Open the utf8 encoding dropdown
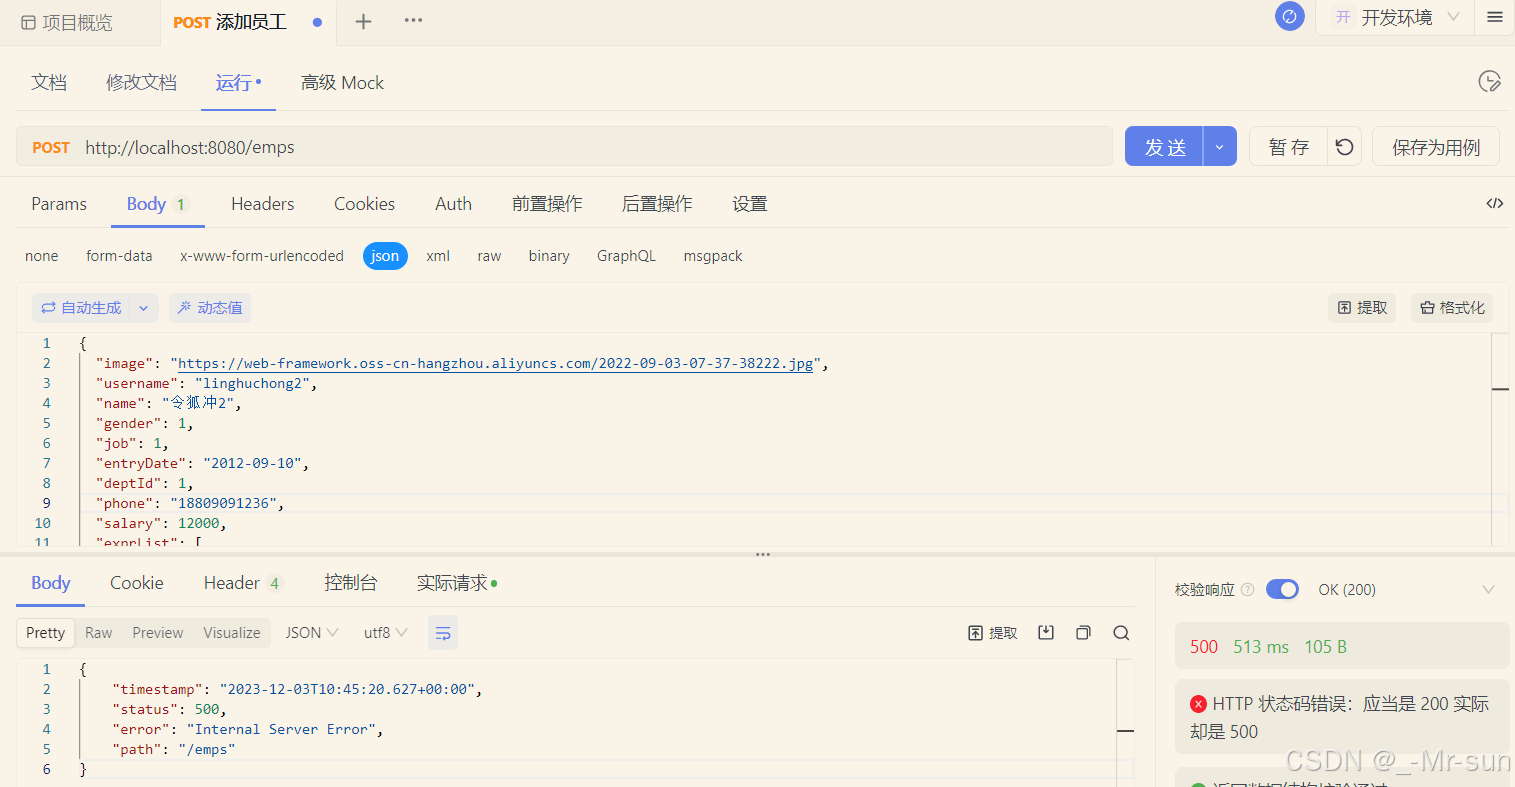The height and width of the screenshot is (787, 1515). (x=385, y=633)
